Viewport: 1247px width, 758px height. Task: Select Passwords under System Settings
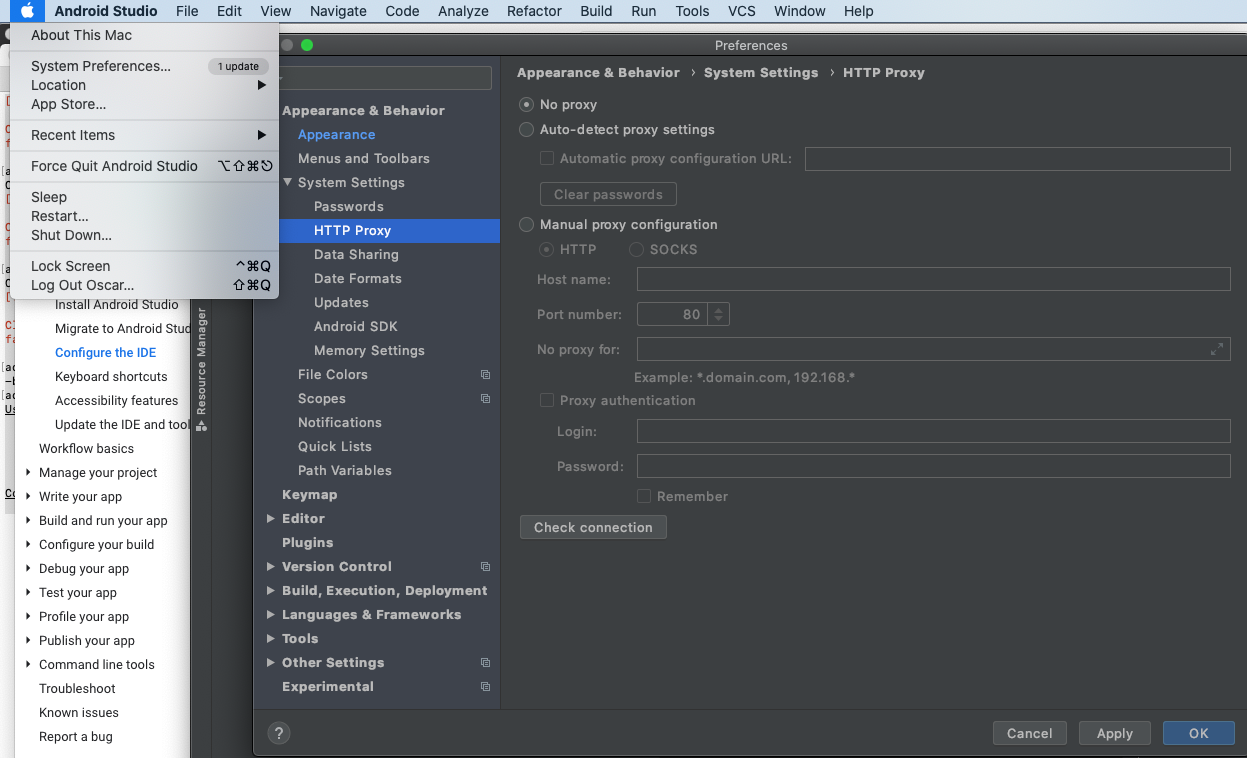pyautogui.click(x=349, y=207)
